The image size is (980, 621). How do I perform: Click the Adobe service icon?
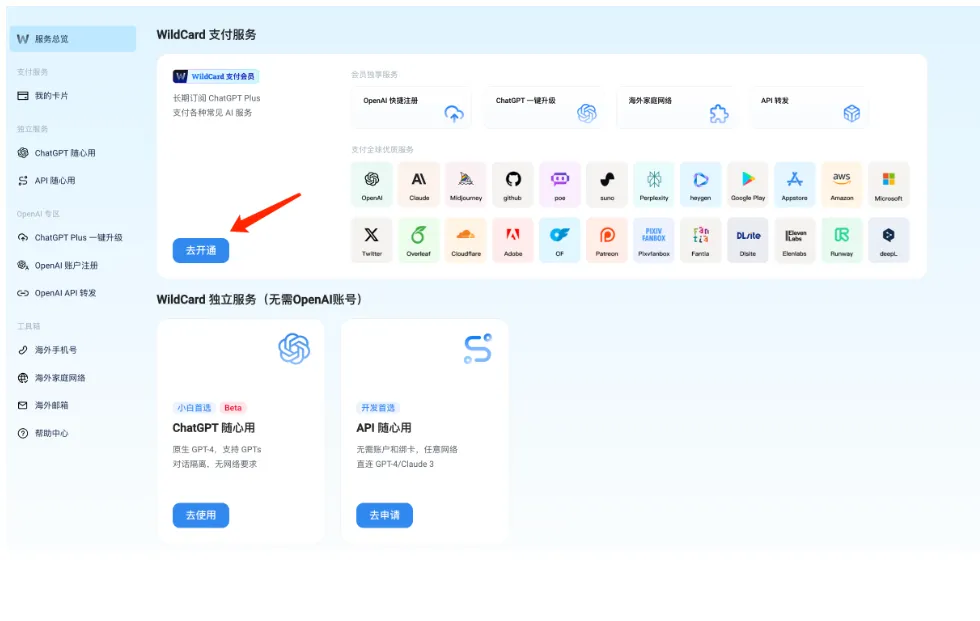click(x=512, y=238)
